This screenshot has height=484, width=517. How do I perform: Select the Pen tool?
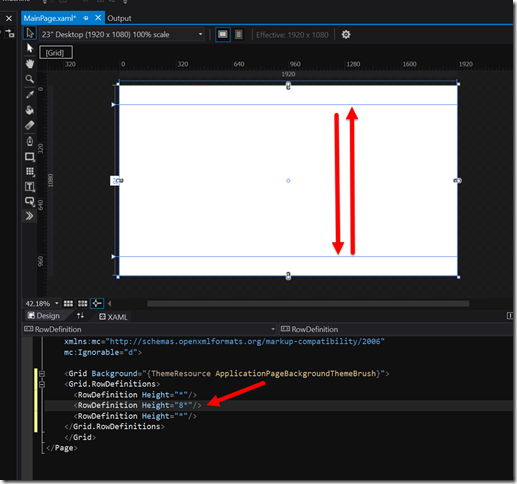tap(30, 141)
